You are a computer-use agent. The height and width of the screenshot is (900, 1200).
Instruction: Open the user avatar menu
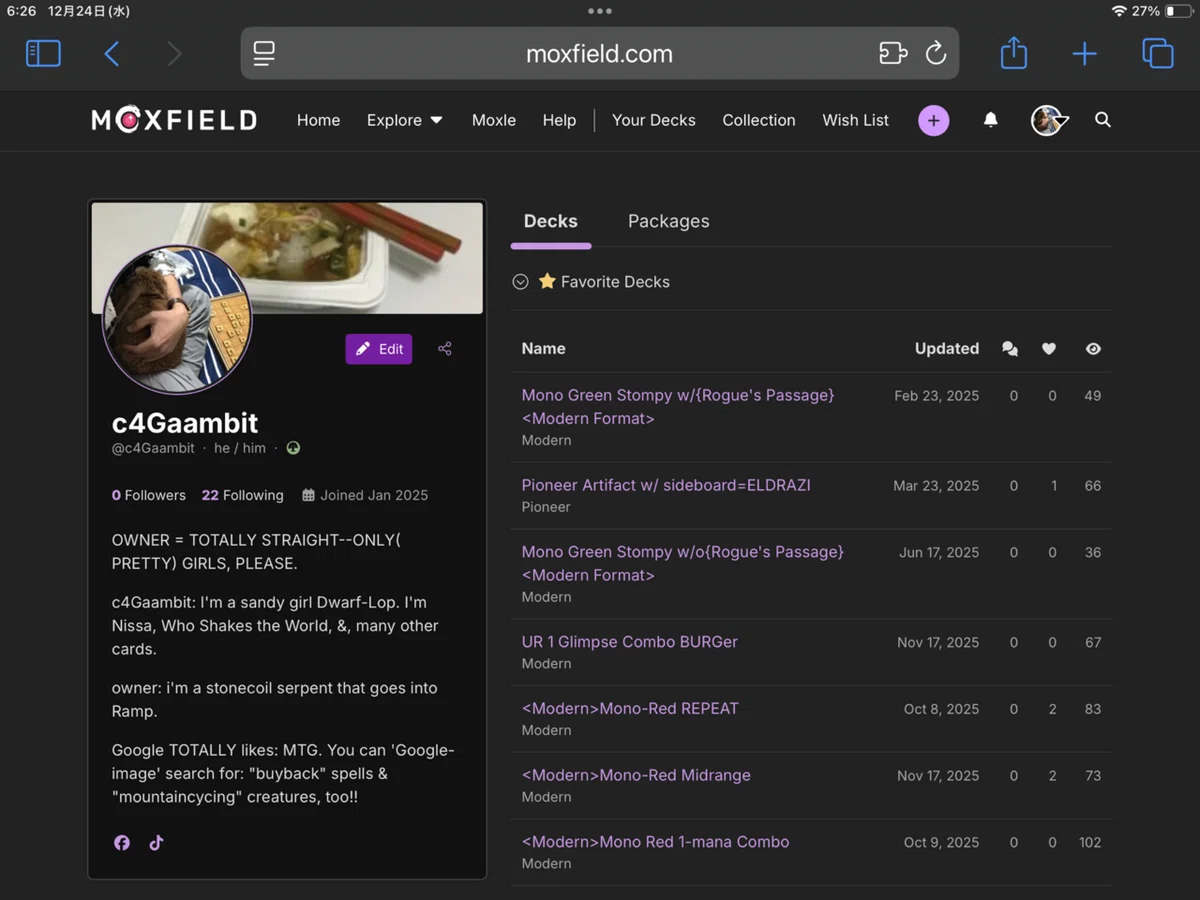pos(1049,120)
